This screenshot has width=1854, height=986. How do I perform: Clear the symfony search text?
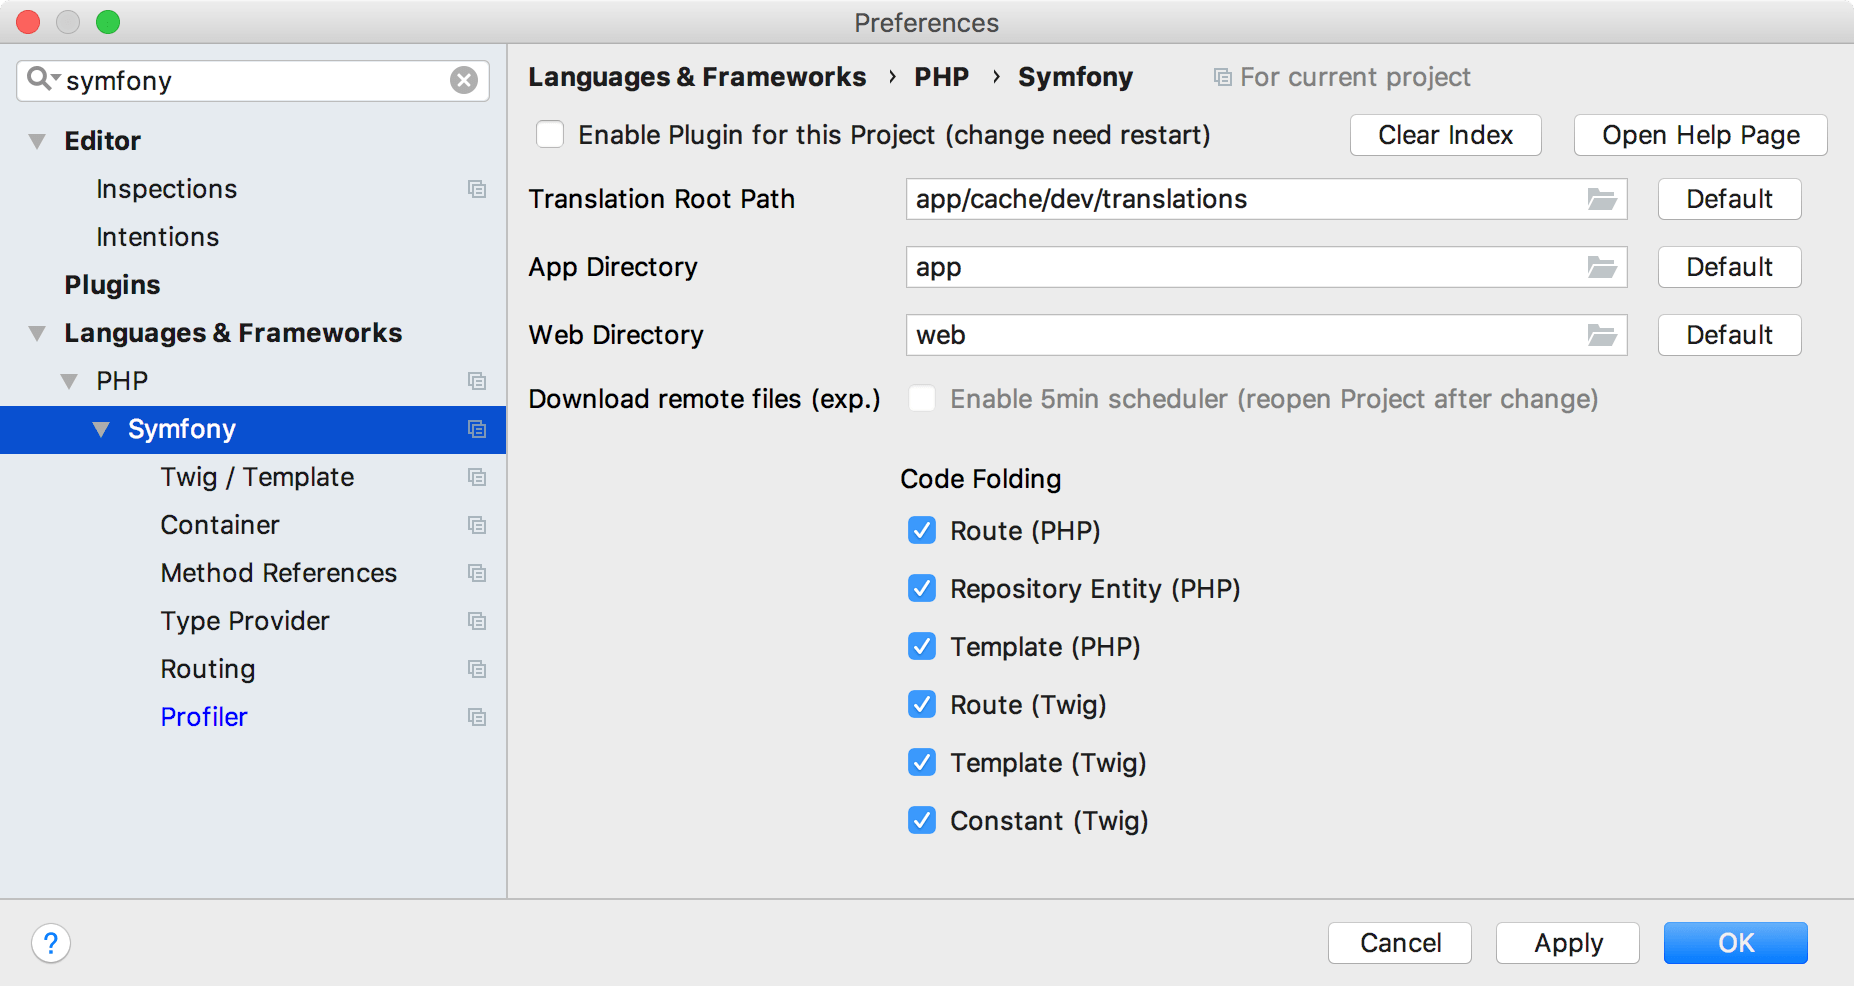tap(463, 80)
